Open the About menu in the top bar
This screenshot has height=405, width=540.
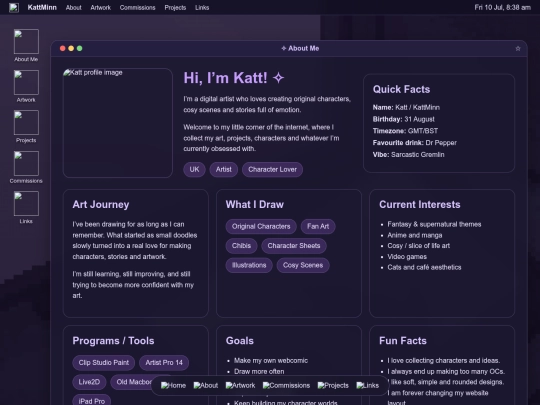pyautogui.click(x=74, y=8)
